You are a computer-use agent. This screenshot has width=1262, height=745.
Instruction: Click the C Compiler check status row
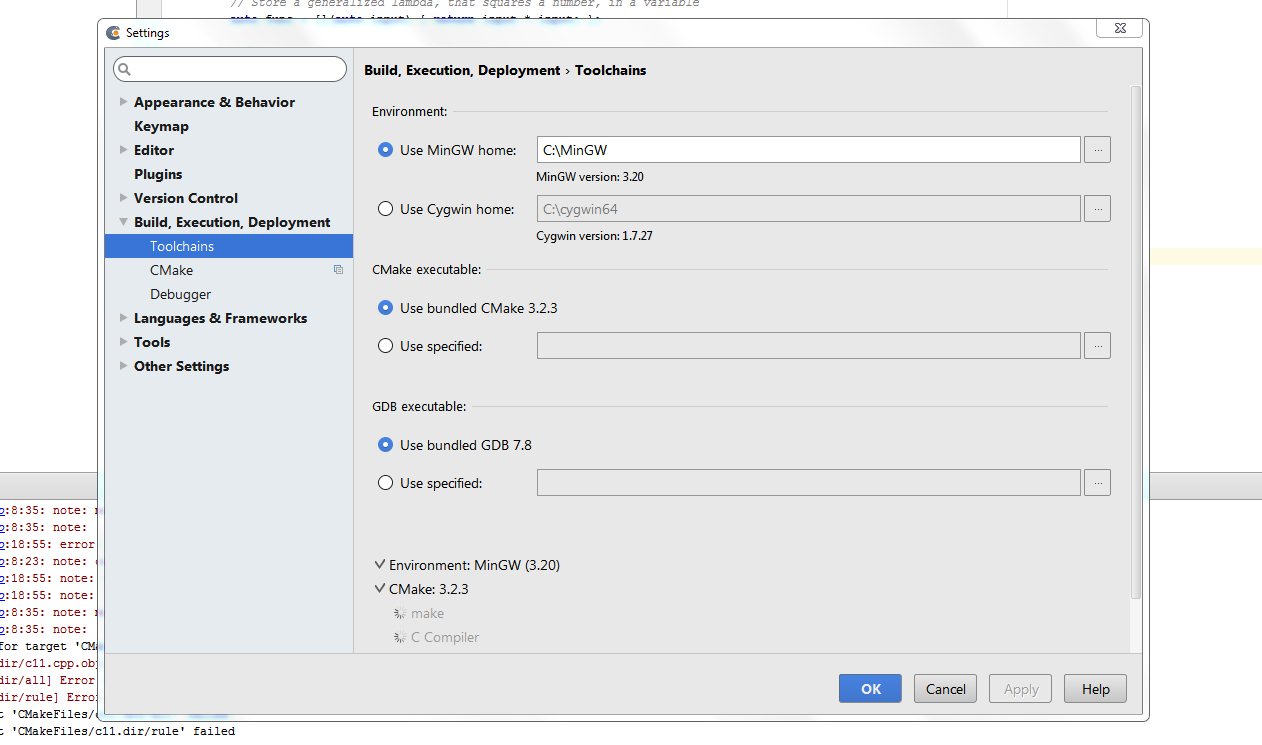[436, 637]
